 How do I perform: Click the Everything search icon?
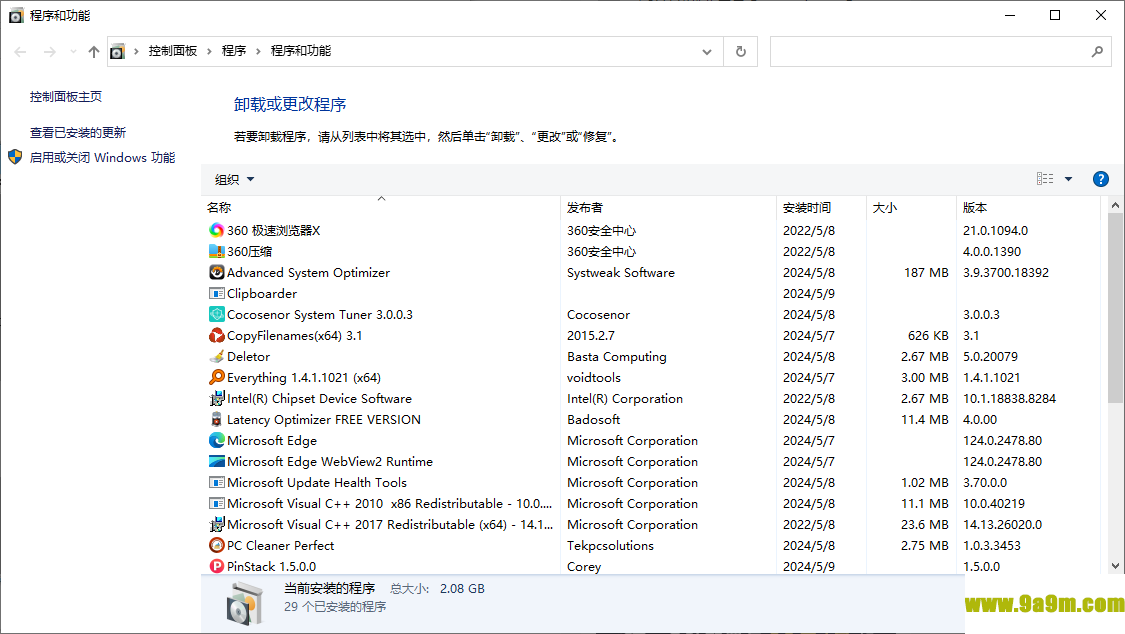(217, 377)
